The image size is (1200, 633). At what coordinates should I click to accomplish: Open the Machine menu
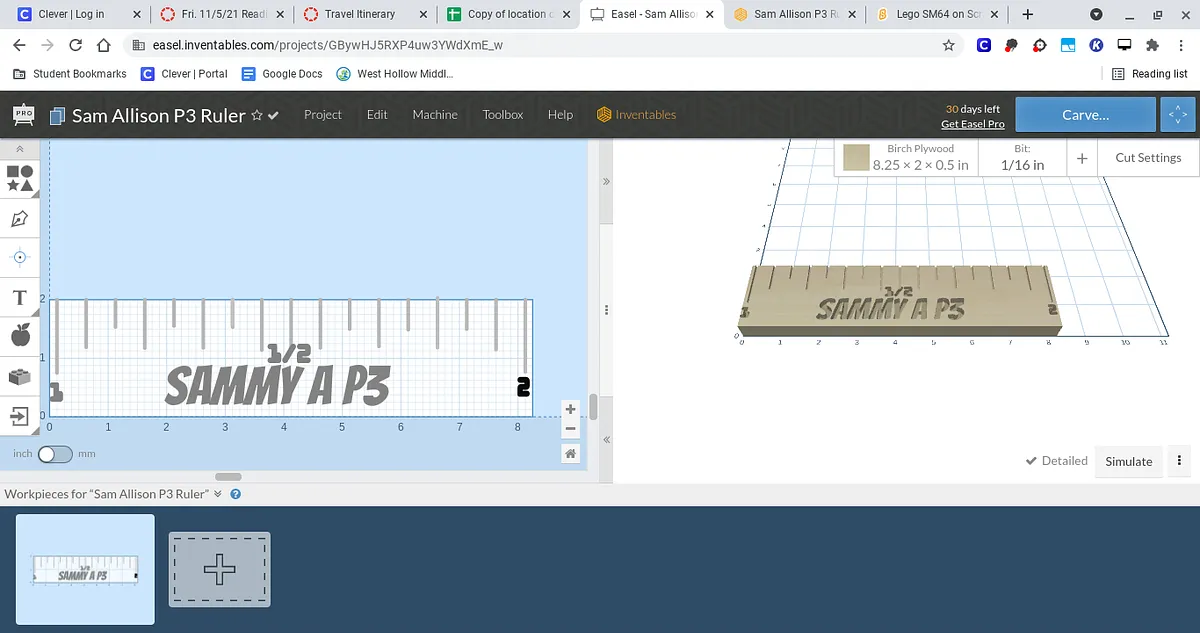[435, 115]
